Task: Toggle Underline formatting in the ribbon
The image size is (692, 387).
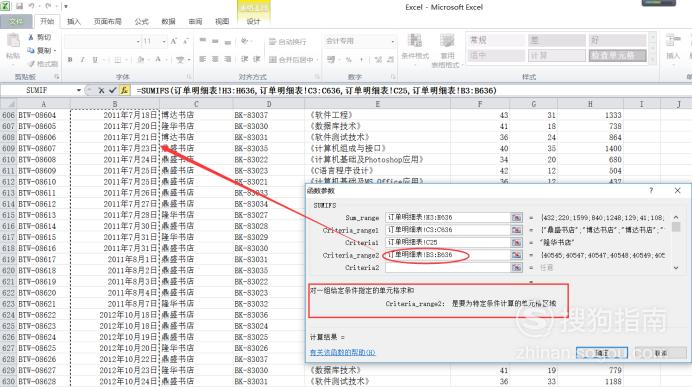Action: point(94,60)
